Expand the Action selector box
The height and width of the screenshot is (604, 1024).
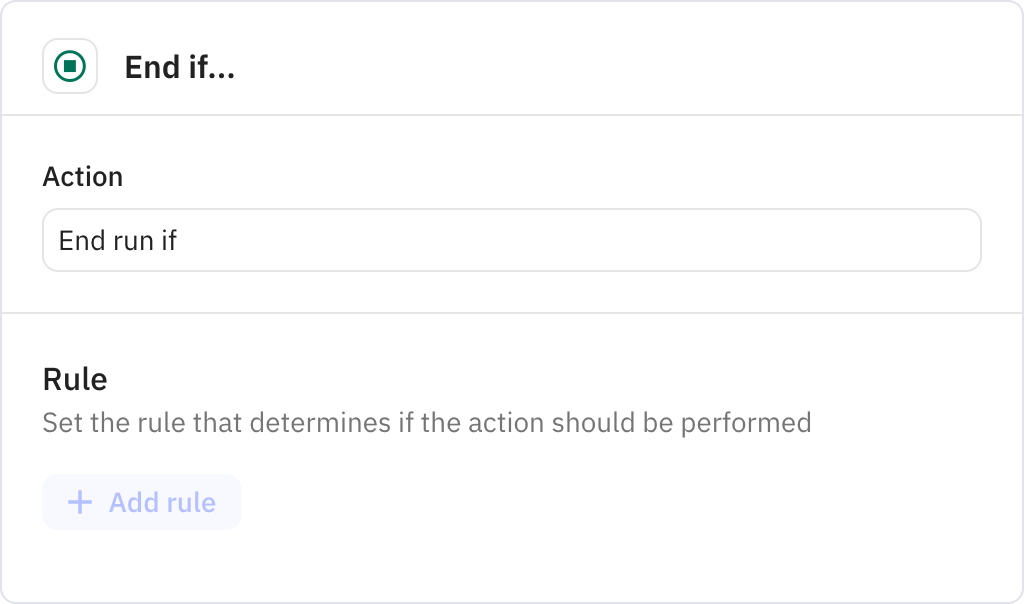511,240
